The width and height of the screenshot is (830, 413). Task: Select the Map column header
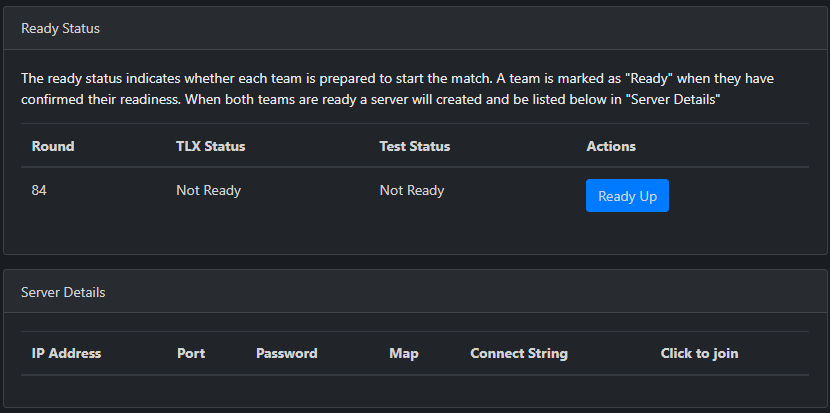[404, 353]
